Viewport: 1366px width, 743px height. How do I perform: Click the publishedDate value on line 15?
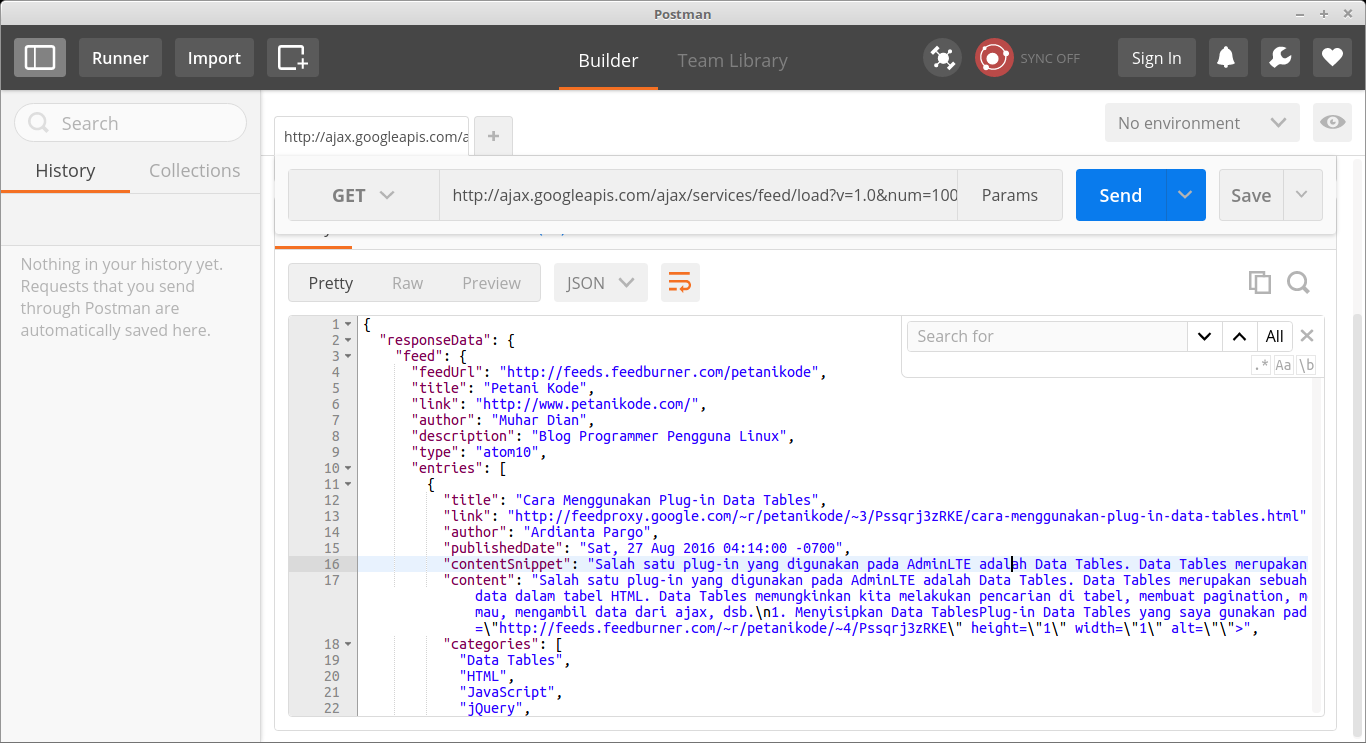(x=705, y=548)
